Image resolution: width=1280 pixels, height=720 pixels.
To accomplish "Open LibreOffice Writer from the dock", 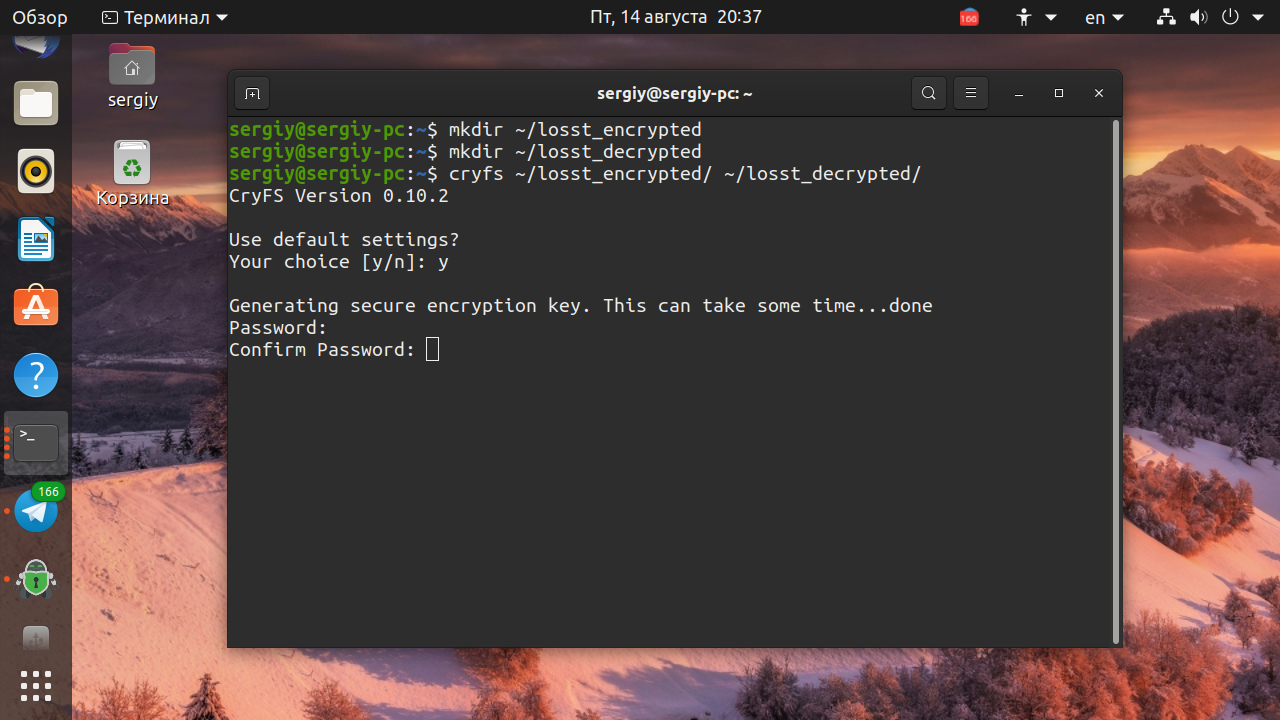I will tap(36, 239).
